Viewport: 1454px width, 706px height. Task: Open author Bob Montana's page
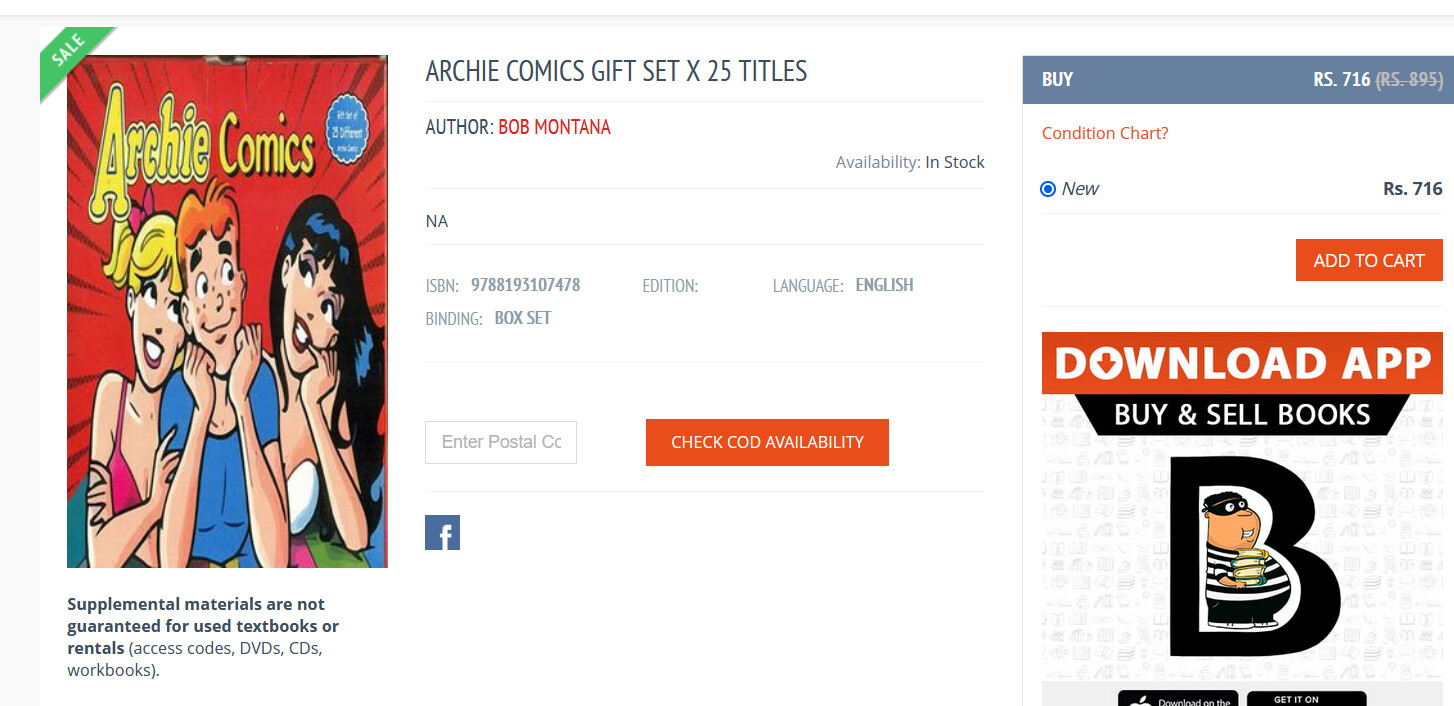[554, 127]
